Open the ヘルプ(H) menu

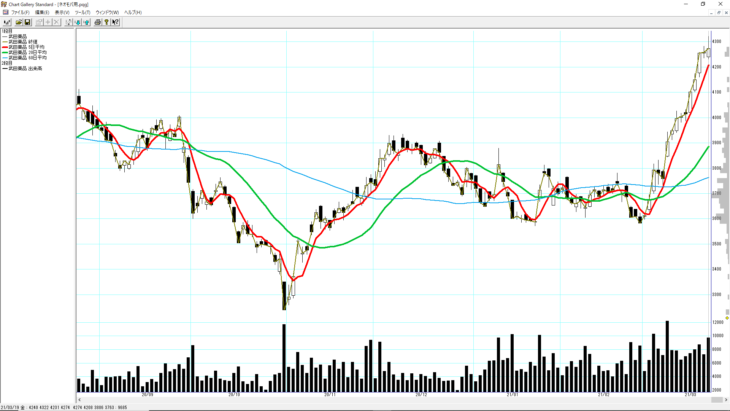click(x=132, y=12)
